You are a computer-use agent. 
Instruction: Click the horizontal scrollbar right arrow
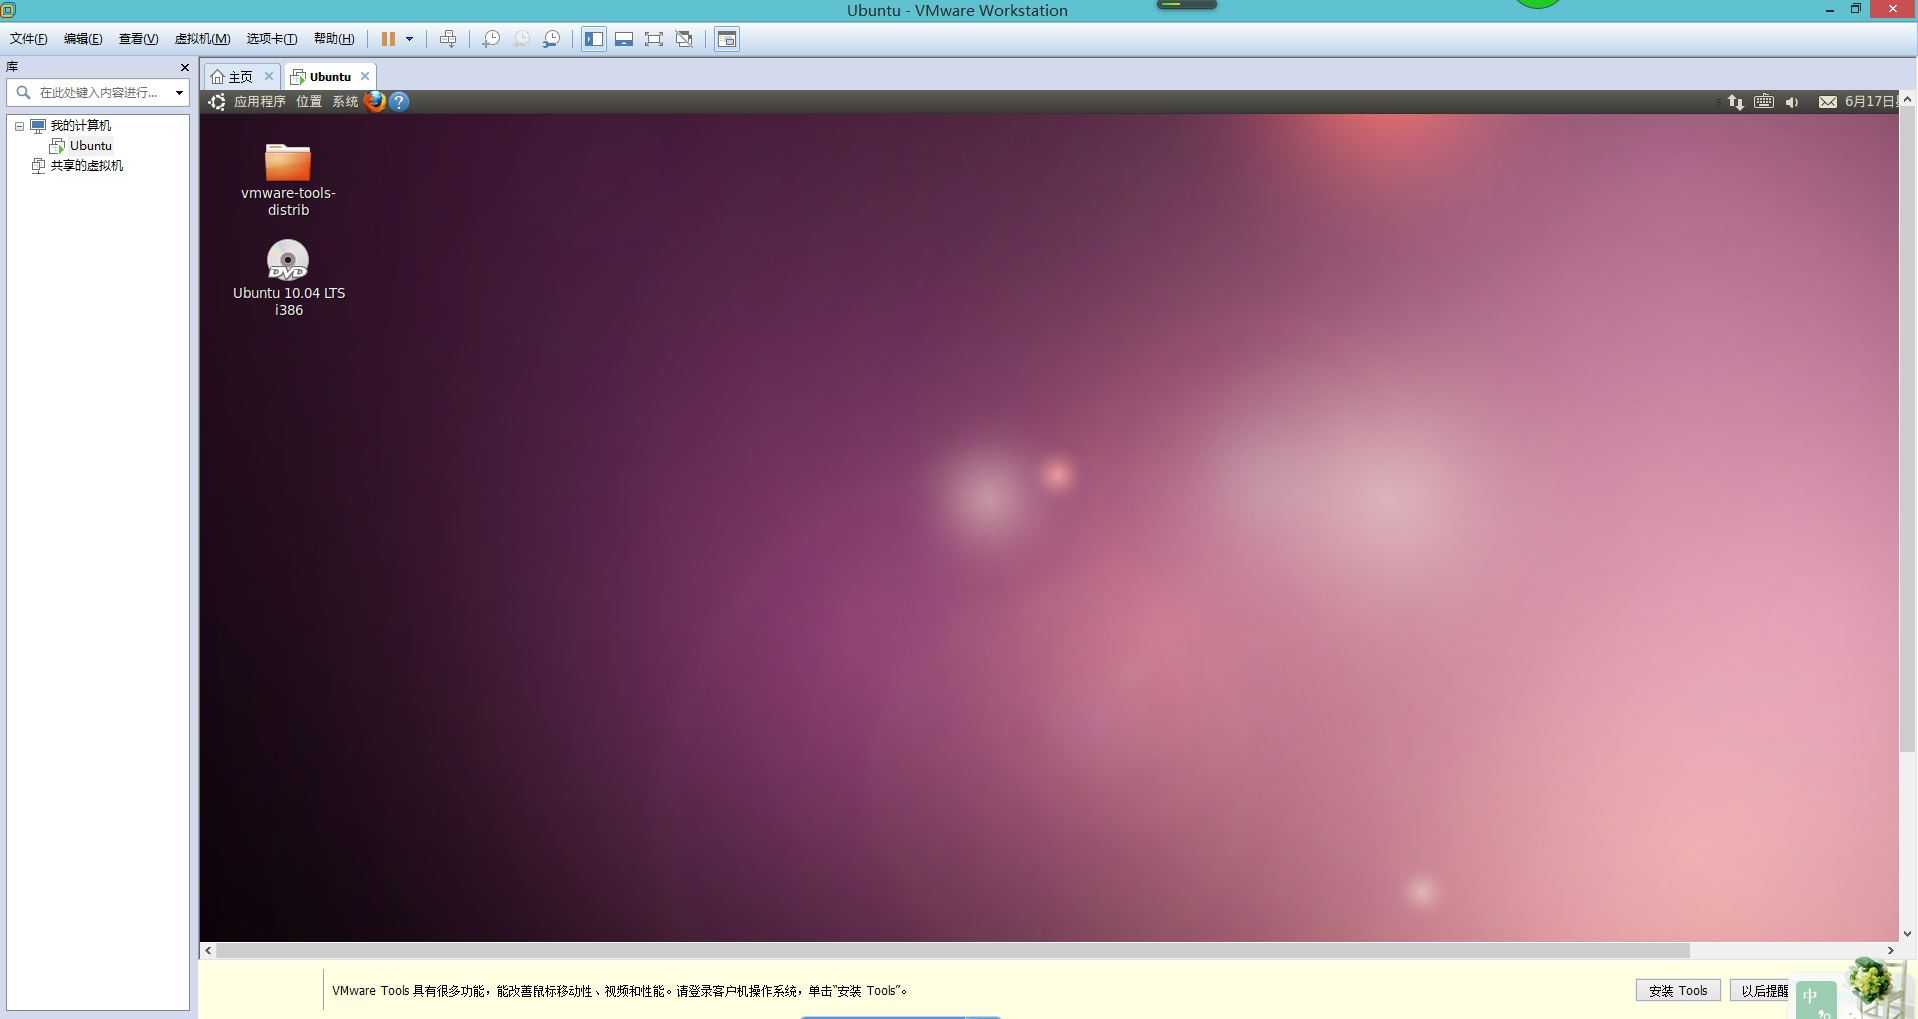point(1890,950)
